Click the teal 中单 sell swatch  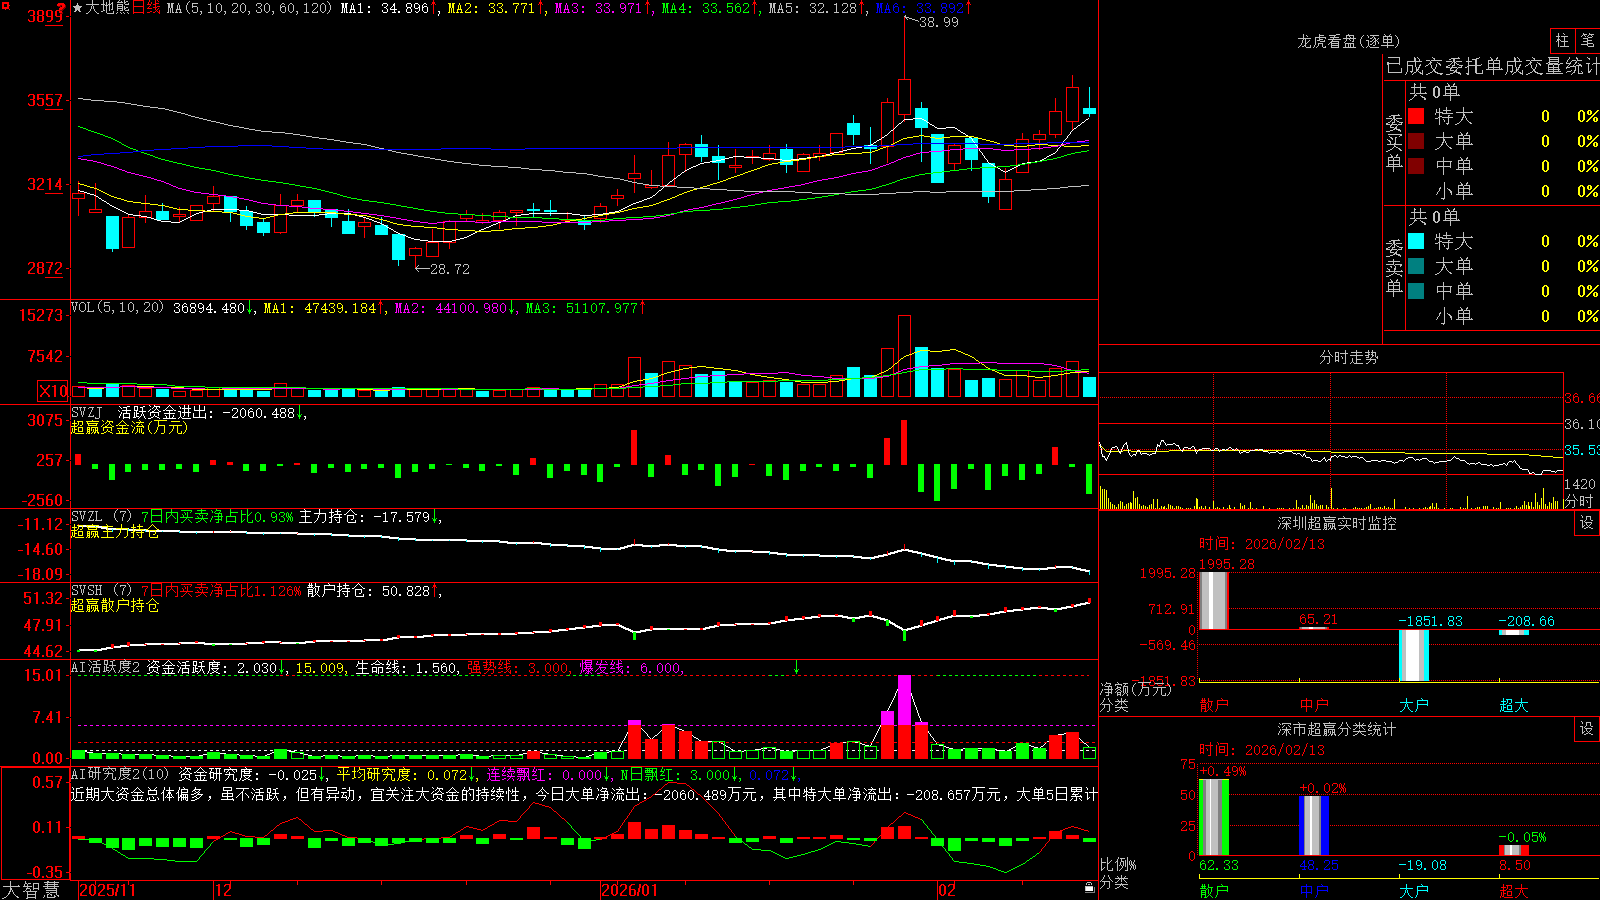[x=1416, y=291]
